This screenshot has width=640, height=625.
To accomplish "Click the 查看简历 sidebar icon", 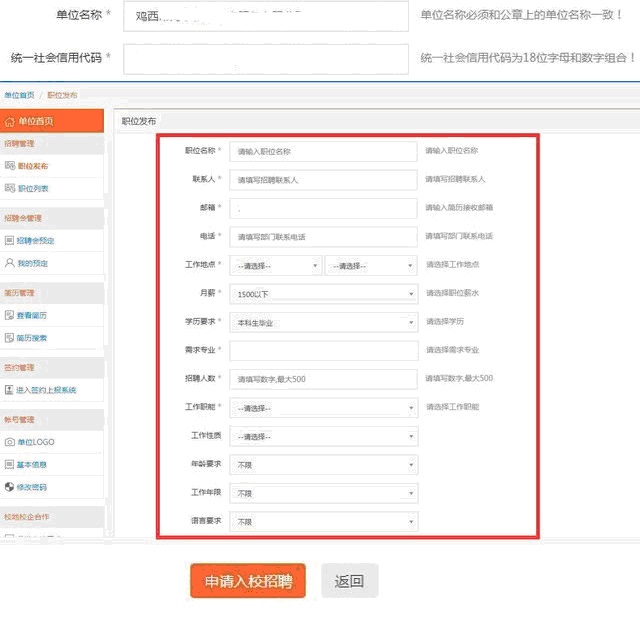I will coord(10,315).
